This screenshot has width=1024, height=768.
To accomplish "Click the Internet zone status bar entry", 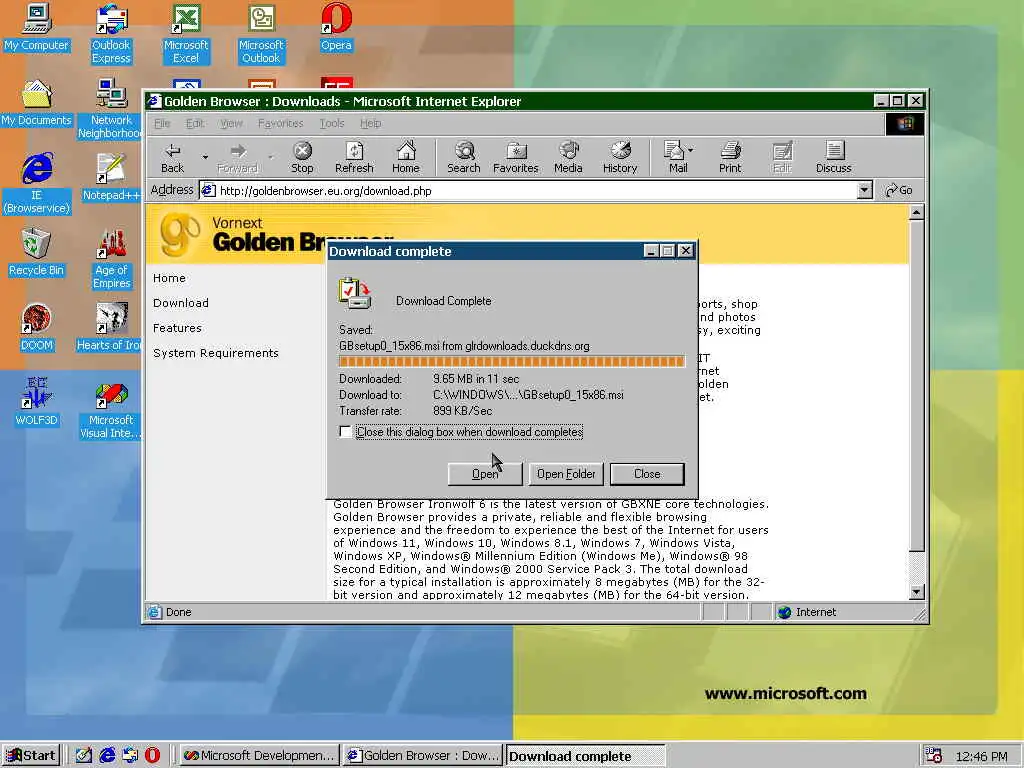I will (x=808, y=612).
